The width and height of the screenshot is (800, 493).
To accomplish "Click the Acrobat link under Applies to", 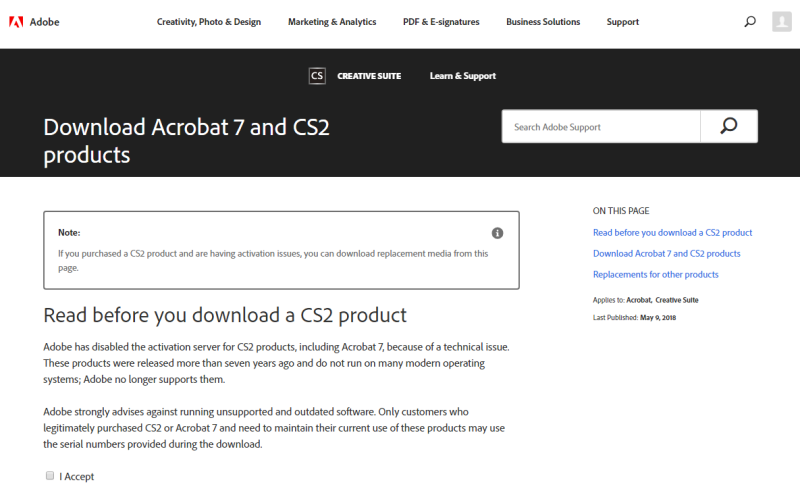I will [638, 300].
